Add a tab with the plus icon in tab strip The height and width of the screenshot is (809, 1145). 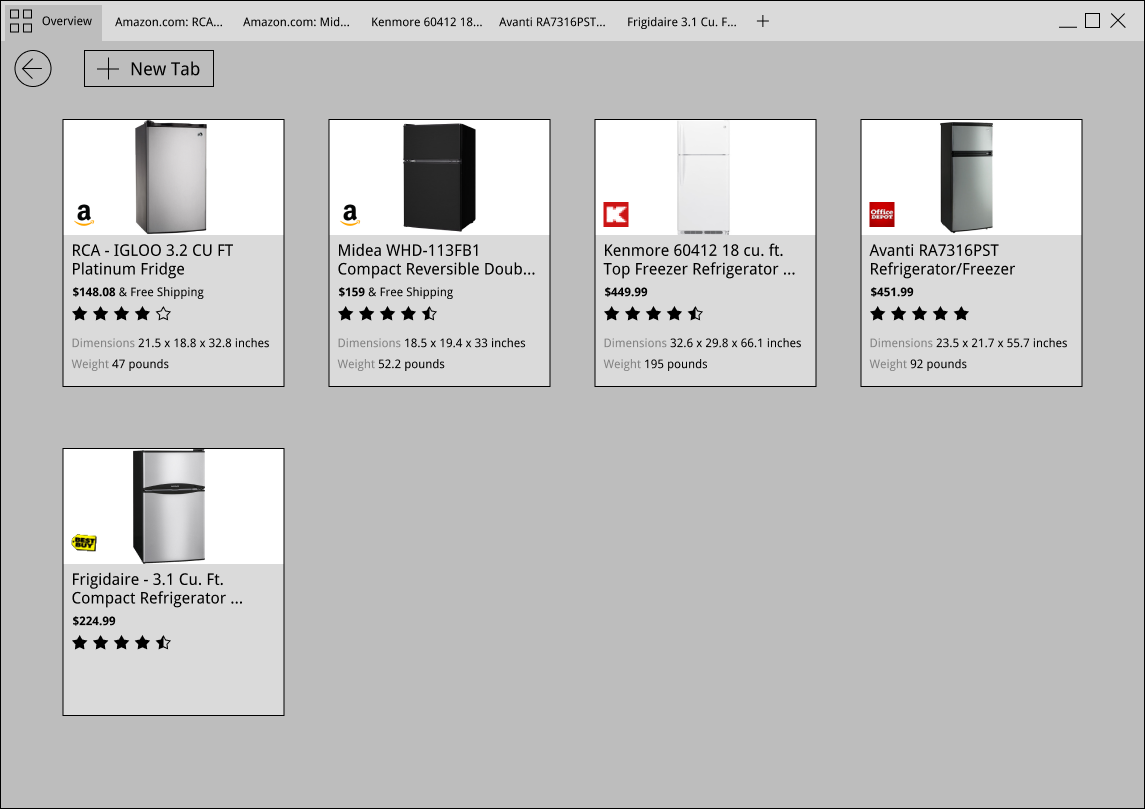click(x=762, y=21)
